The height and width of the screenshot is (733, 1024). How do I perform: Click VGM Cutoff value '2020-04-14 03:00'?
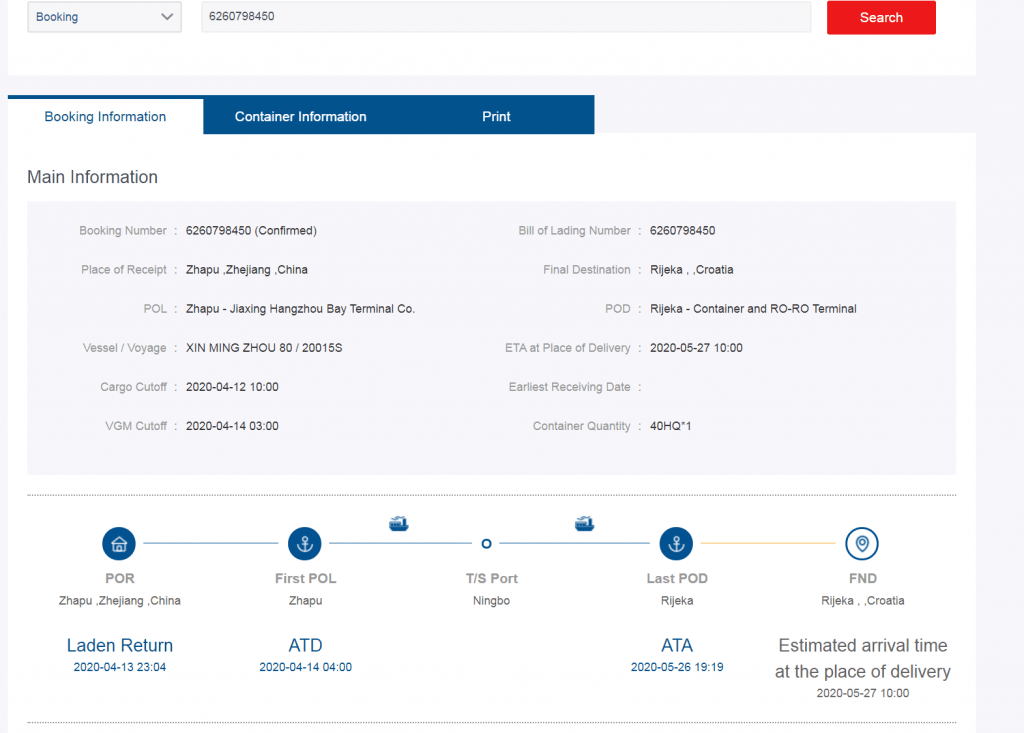[x=232, y=426]
